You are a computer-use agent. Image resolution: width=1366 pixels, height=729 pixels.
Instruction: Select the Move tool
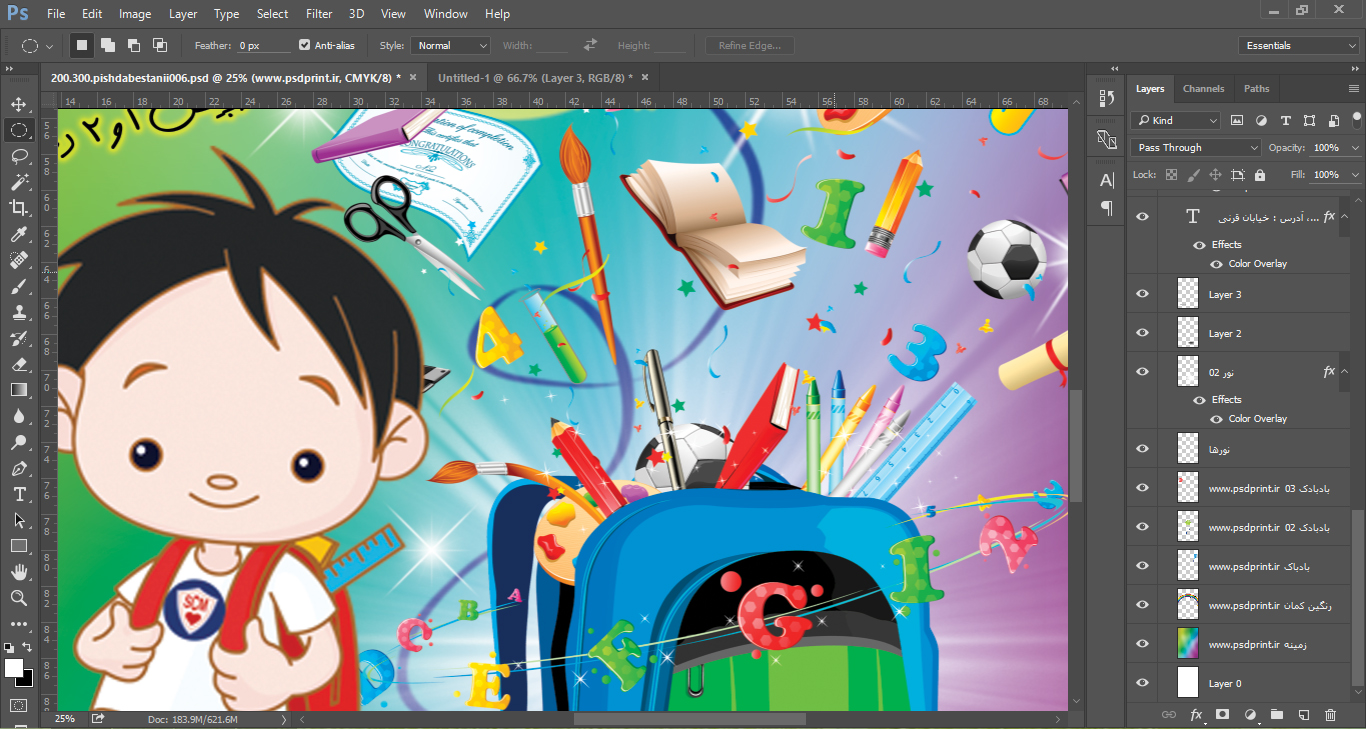pos(18,104)
